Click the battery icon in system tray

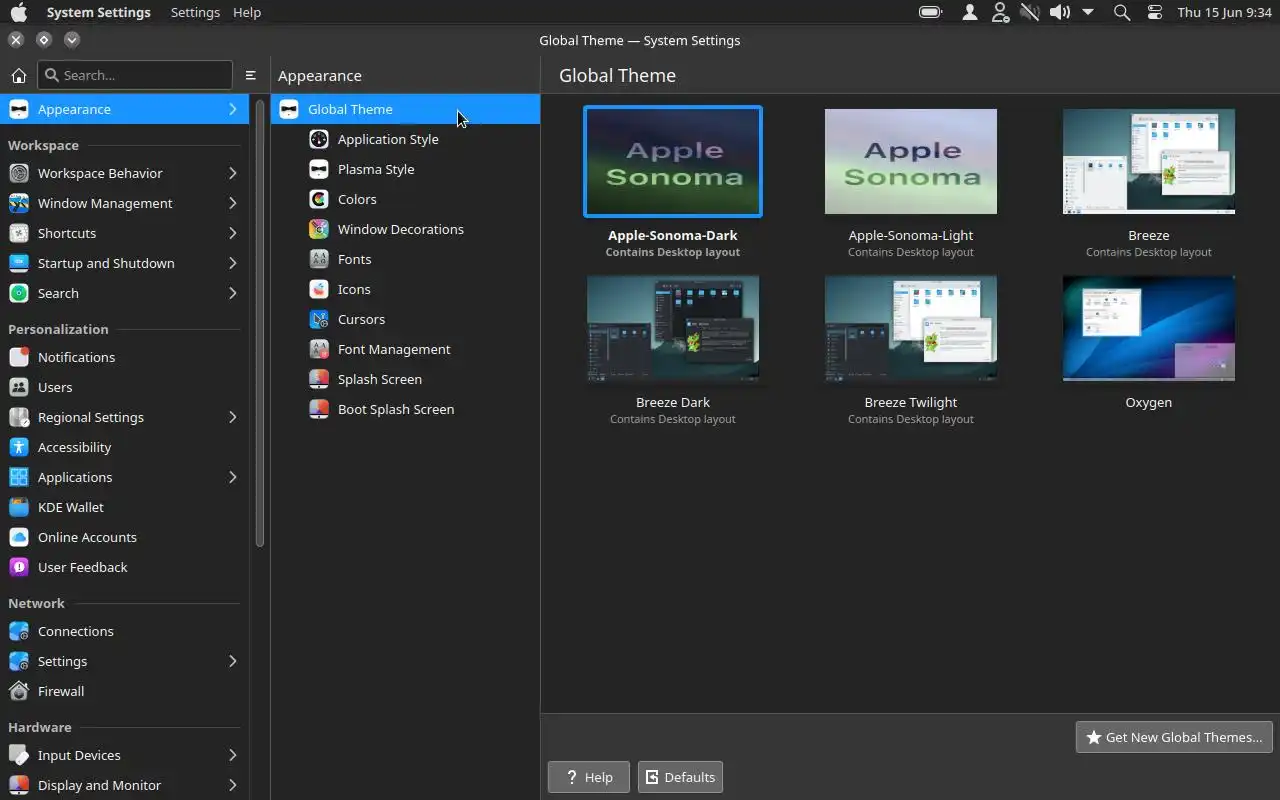931,12
